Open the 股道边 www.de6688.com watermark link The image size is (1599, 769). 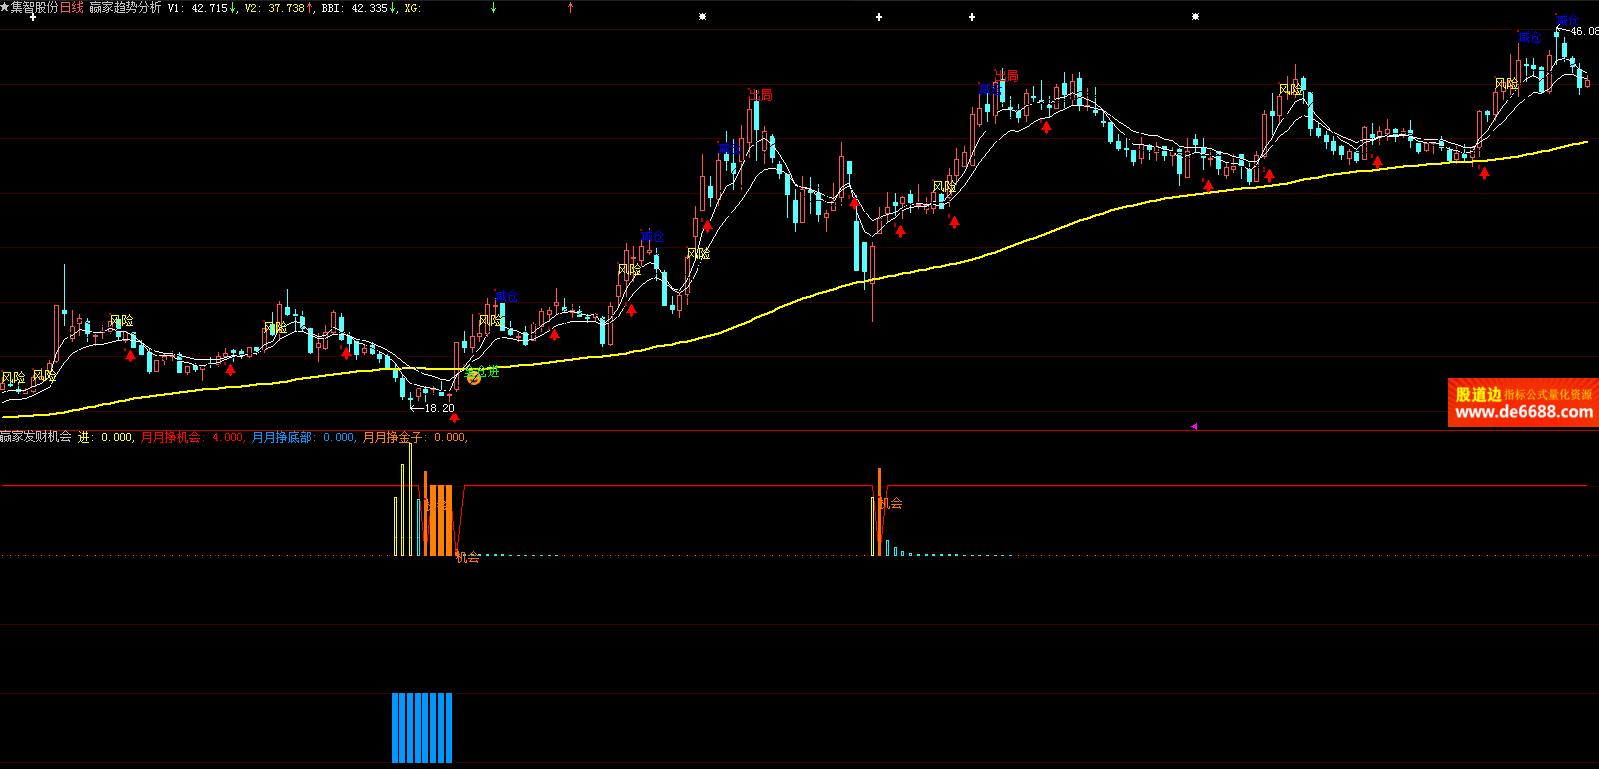pyautogui.click(x=1523, y=403)
